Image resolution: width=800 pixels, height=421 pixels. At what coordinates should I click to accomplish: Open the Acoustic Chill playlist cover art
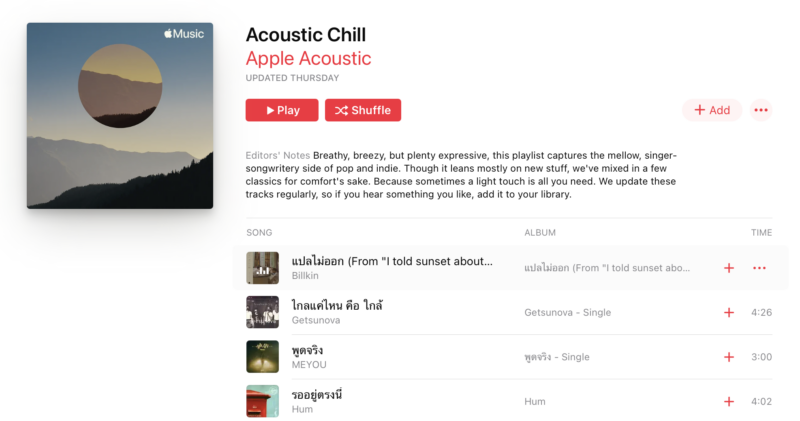coord(120,115)
